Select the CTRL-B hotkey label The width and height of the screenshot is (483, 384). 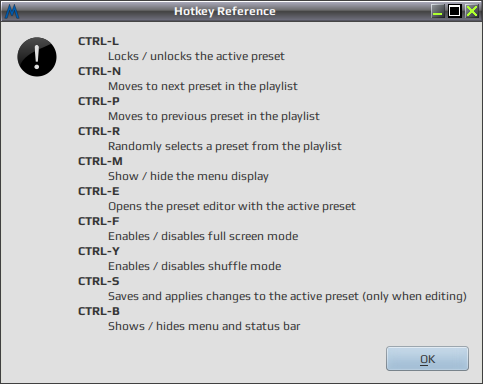(x=99, y=311)
